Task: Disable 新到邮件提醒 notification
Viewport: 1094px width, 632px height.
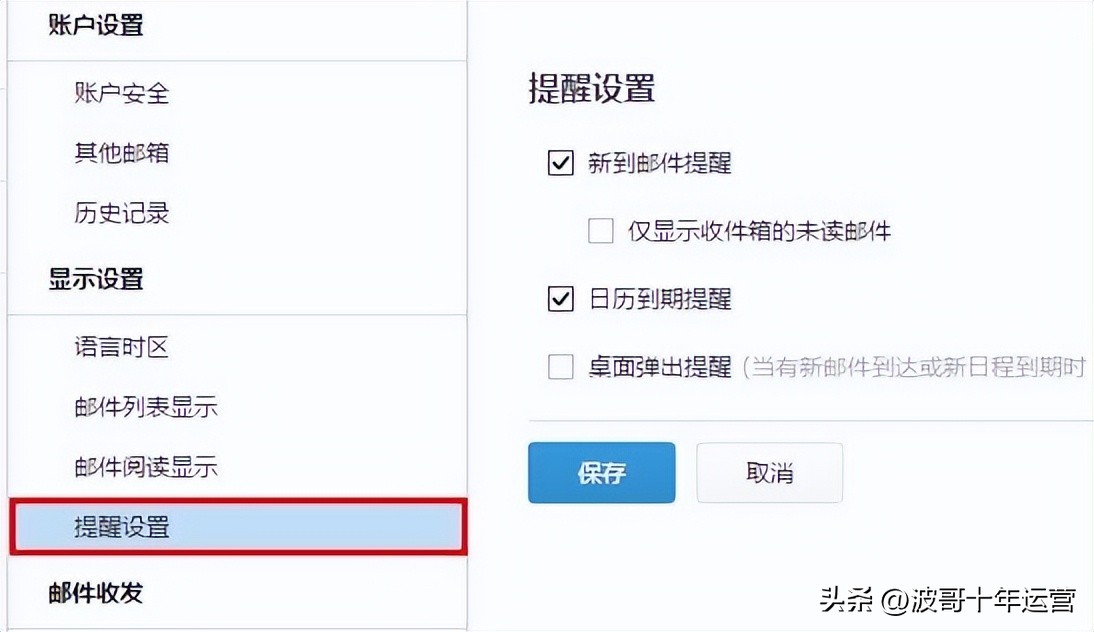Action: coord(560,165)
